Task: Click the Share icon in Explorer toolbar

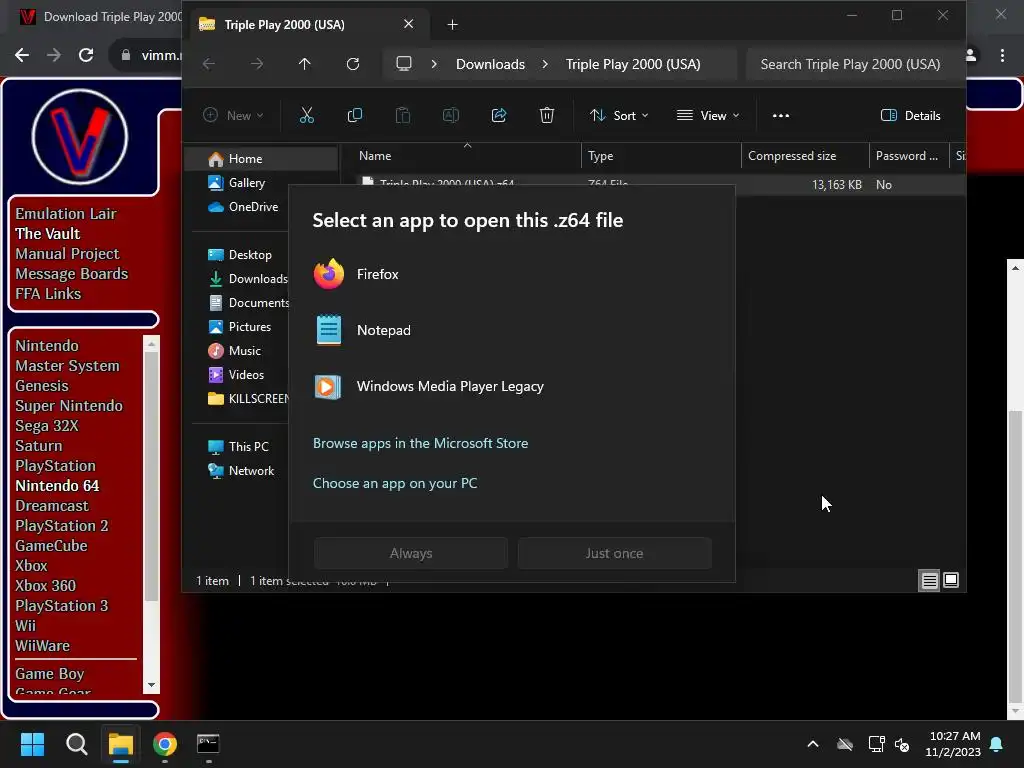Action: click(499, 116)
